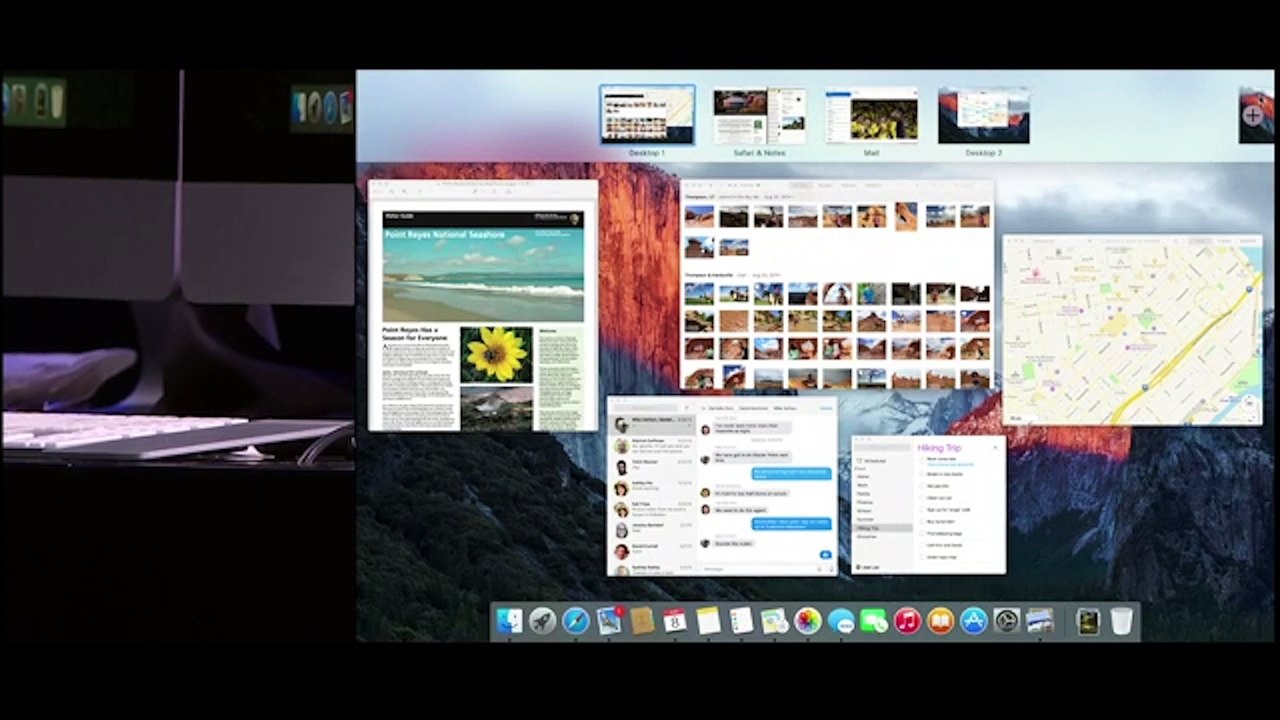Open green FaceTime icon in Dock
This screenshot has height=720, width=1280.
(874, 621)
